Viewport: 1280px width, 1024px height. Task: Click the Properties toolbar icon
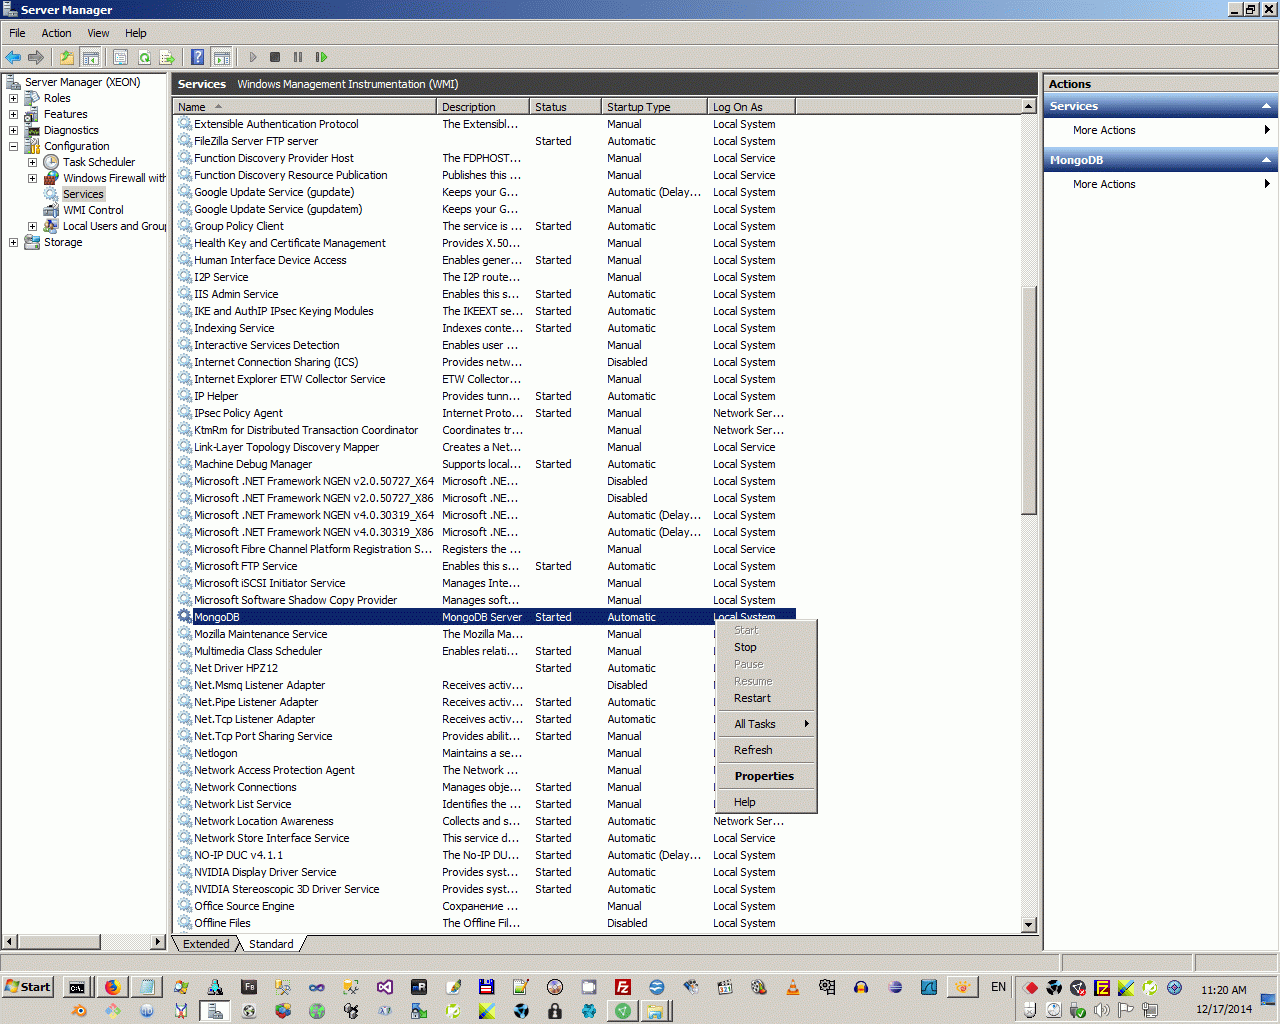click(120, 57)
